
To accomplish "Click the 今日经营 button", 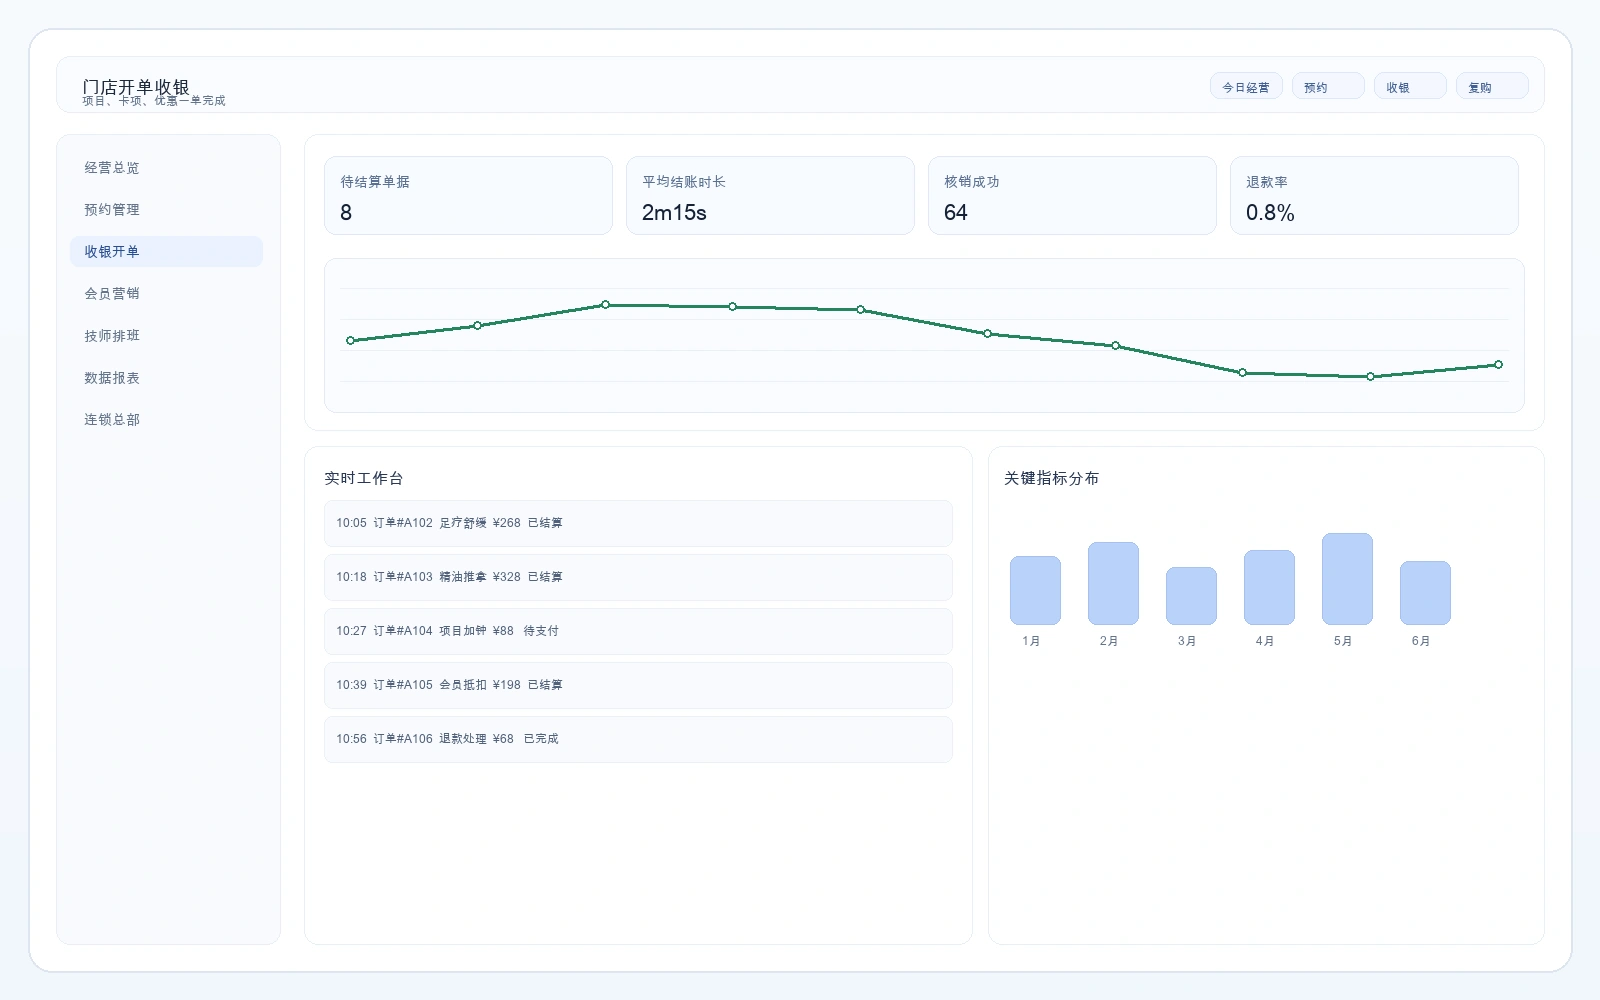I will [1245, 87].
